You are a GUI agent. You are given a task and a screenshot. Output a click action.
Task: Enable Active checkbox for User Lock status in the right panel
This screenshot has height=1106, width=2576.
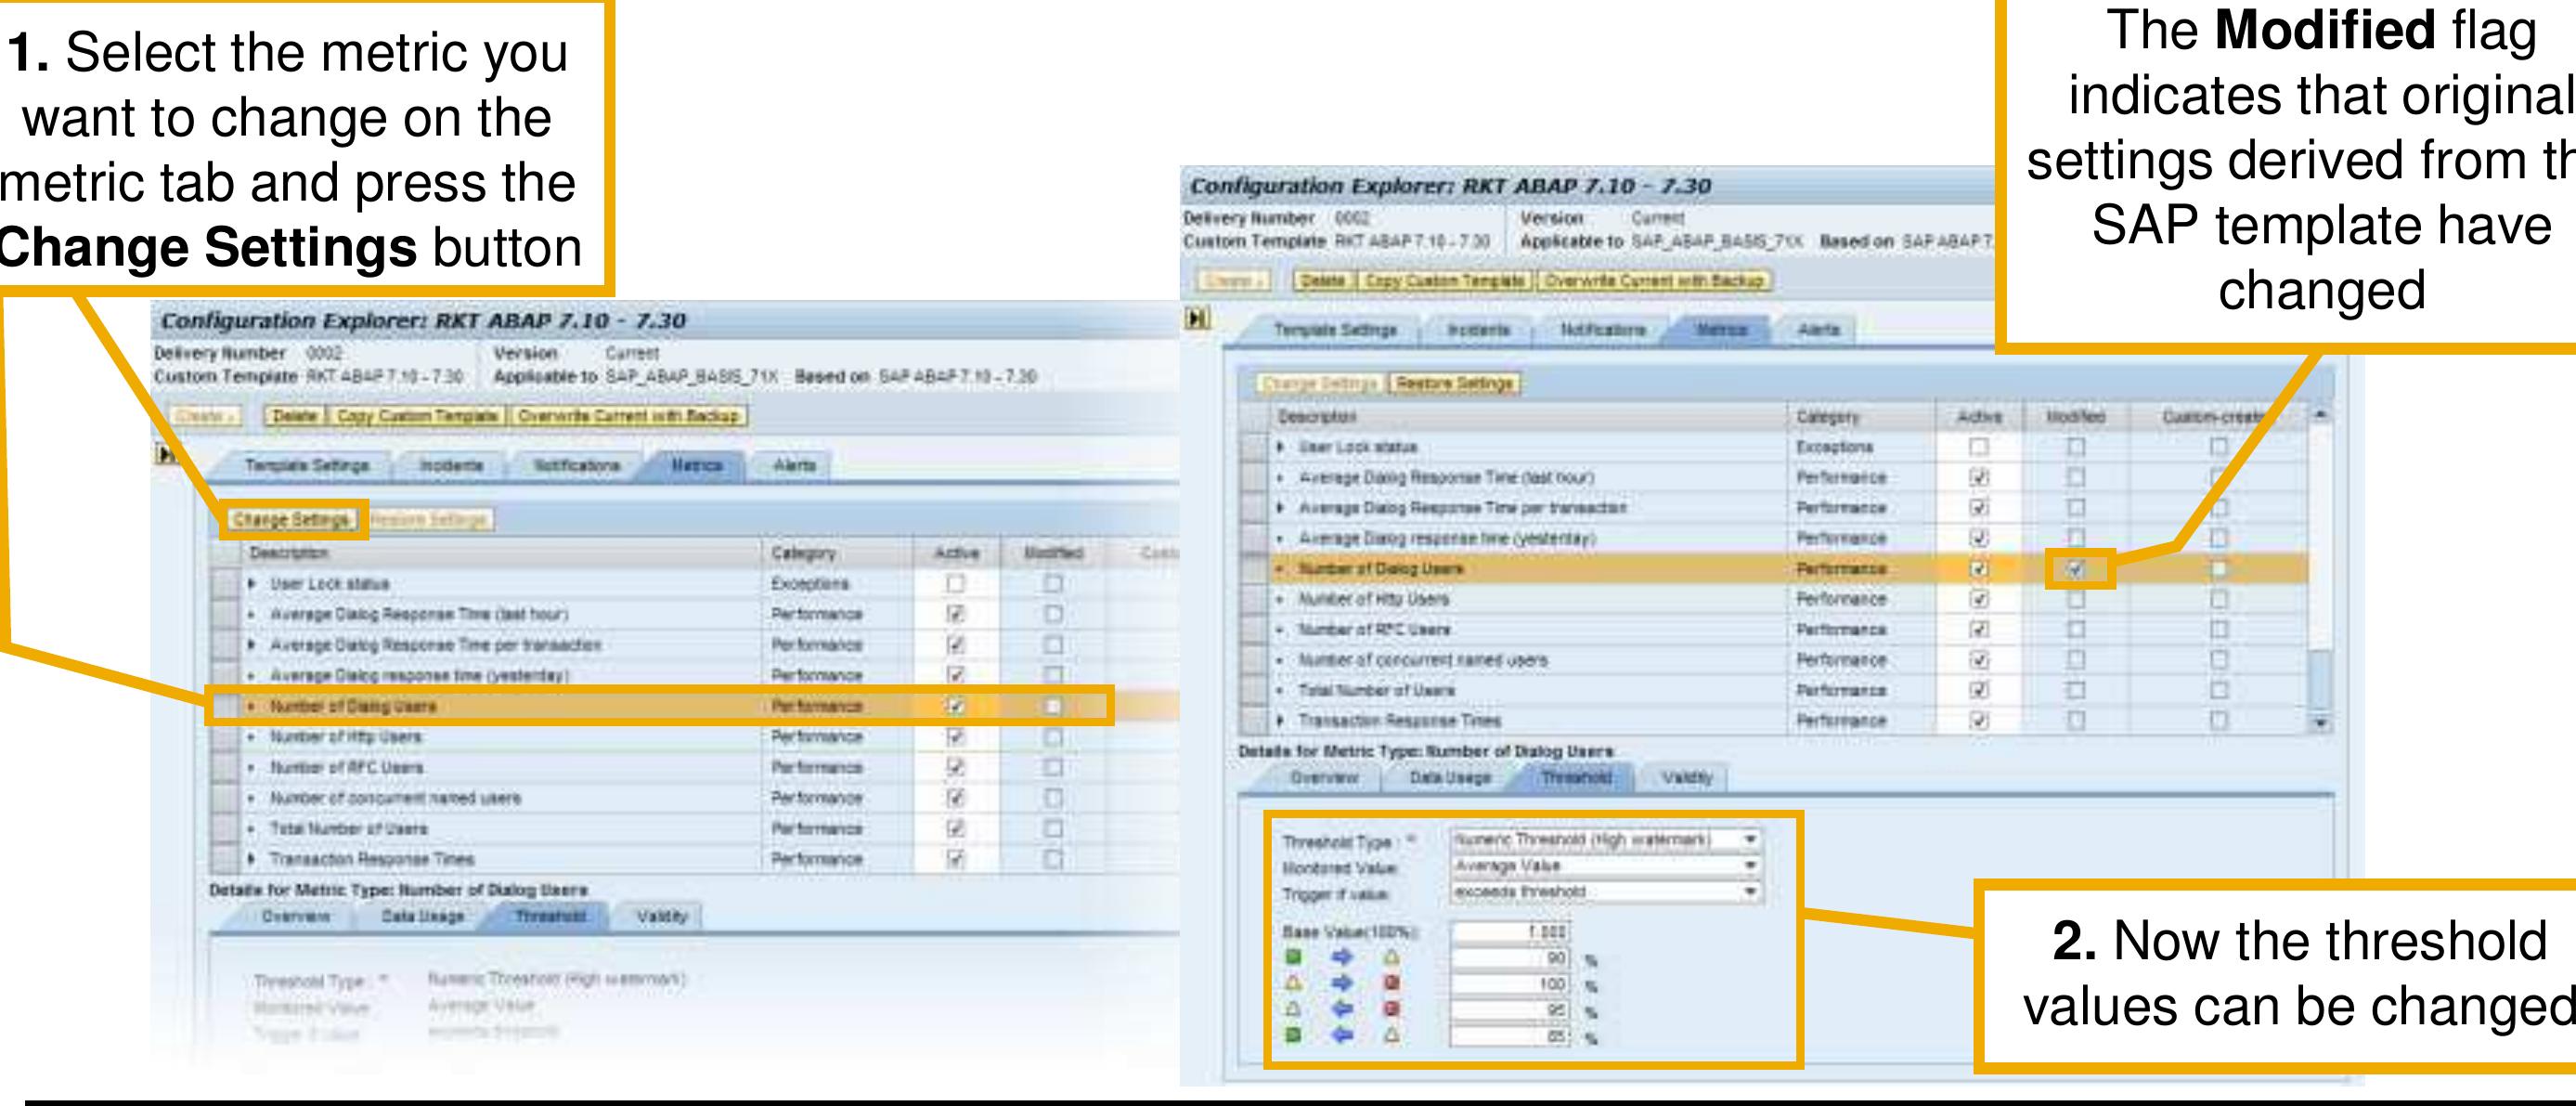[1978, 447]
